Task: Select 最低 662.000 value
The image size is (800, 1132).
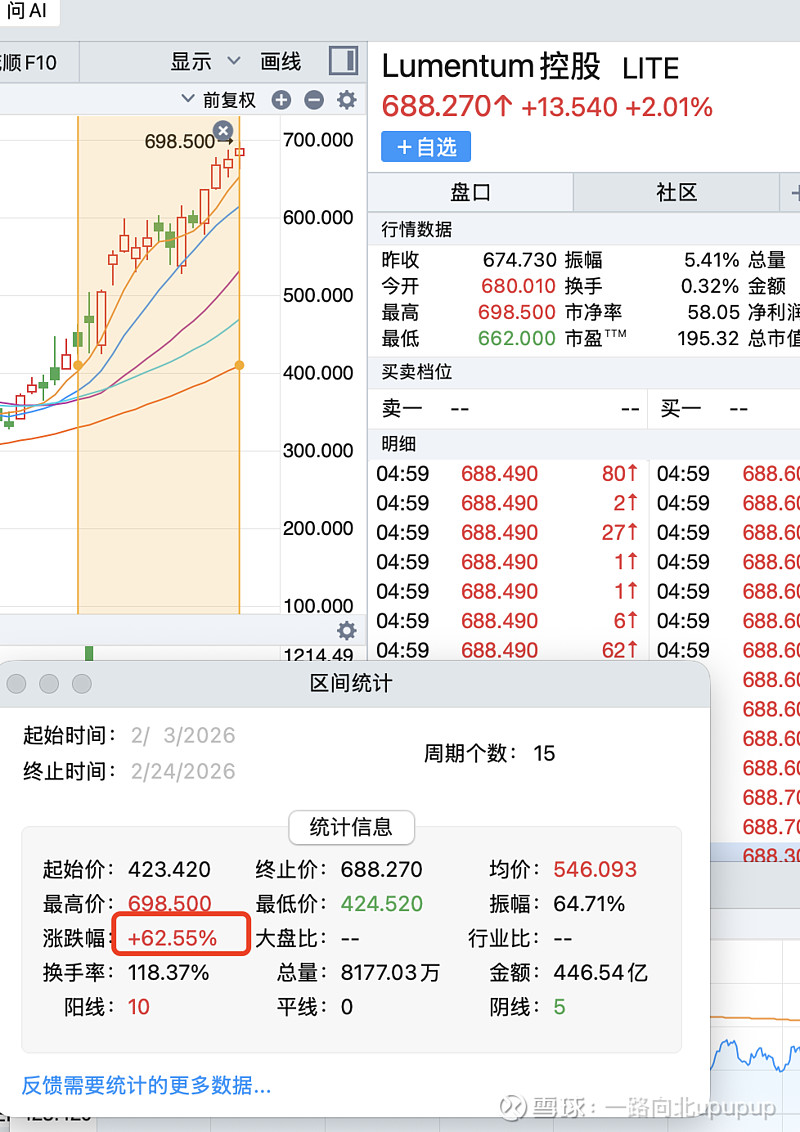Action: (x=516, y=338)
